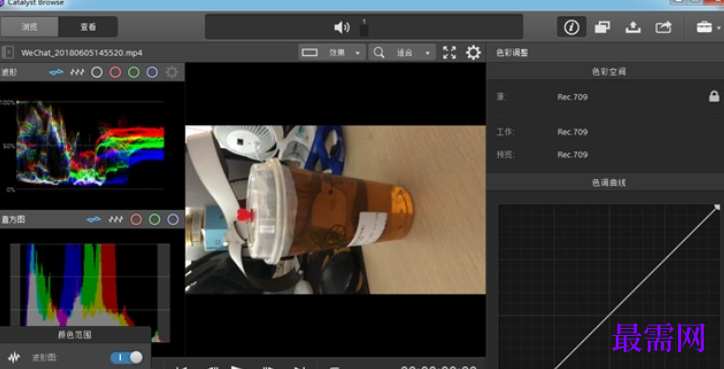Viewport: 724px width, 369px height.
Task: Turn off the 波形图 switch
Action: 127,357
